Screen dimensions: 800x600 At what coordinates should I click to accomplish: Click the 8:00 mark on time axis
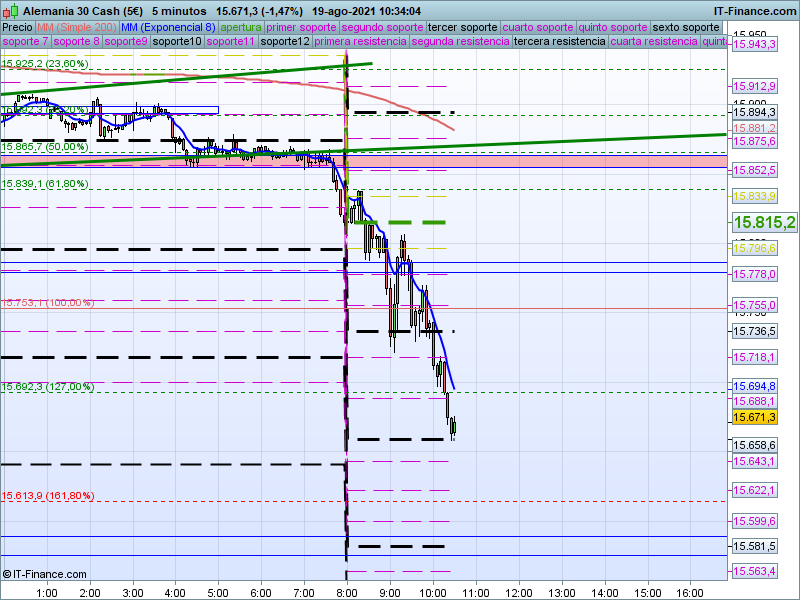pyautogui.click(x=346, y=592)
